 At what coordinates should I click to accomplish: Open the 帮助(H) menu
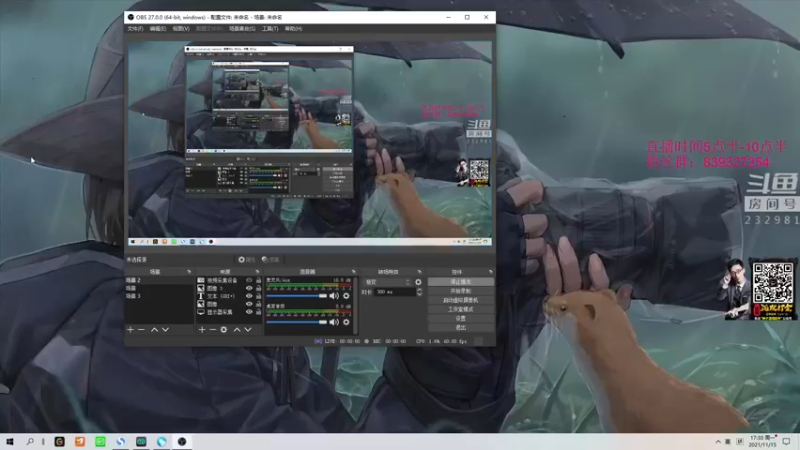click(293, 29)
